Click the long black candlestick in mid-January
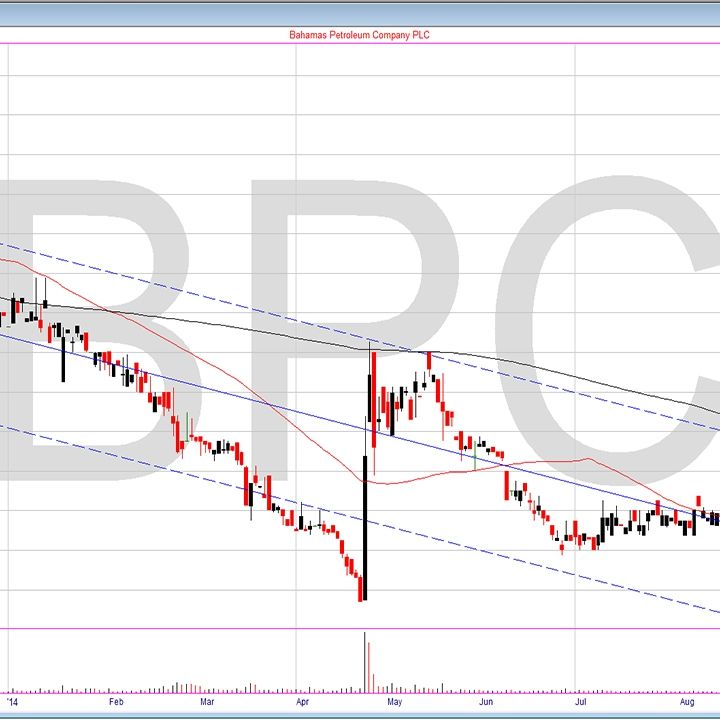Image resolution: width=720 pixels, height=720 pixels. point(63,358)
